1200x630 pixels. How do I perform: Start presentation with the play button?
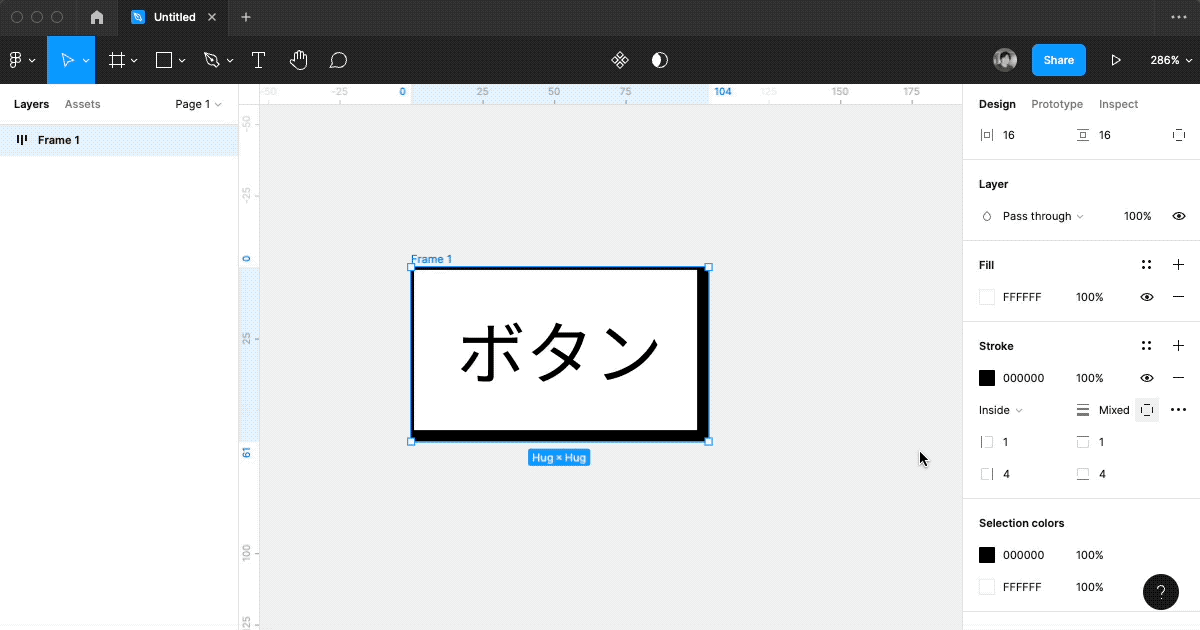(1116, 59)
